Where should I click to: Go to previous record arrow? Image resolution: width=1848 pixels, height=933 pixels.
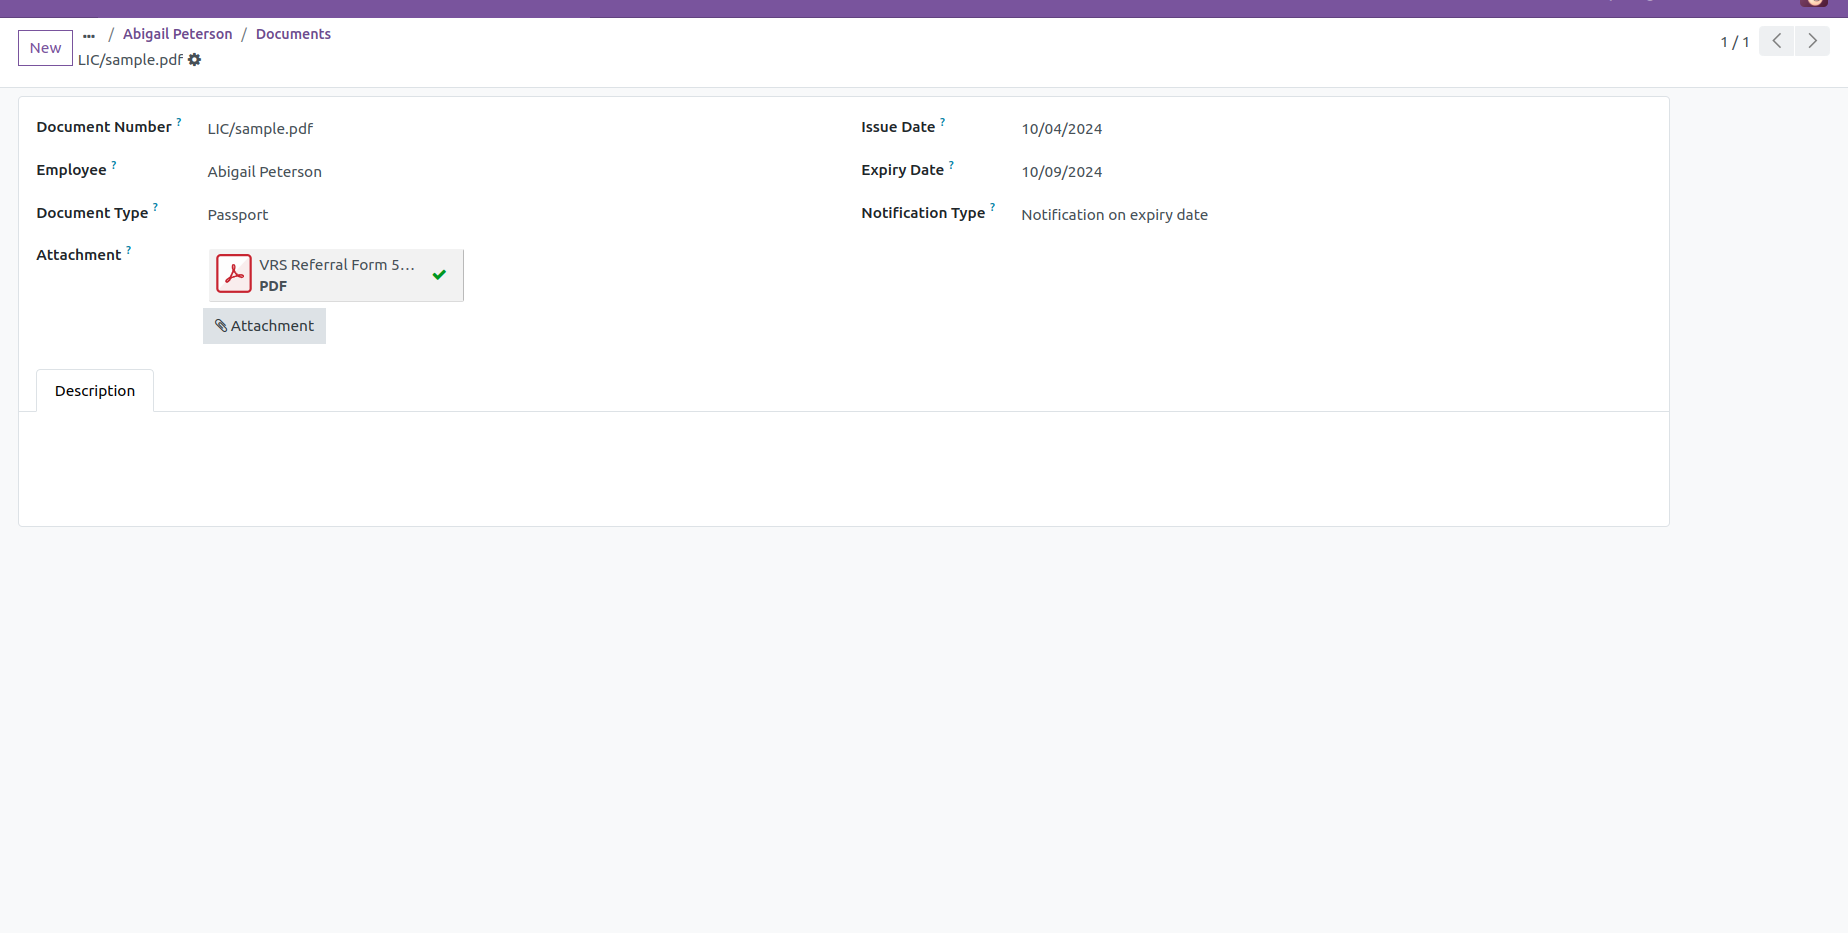click(x=1776, y=41)
